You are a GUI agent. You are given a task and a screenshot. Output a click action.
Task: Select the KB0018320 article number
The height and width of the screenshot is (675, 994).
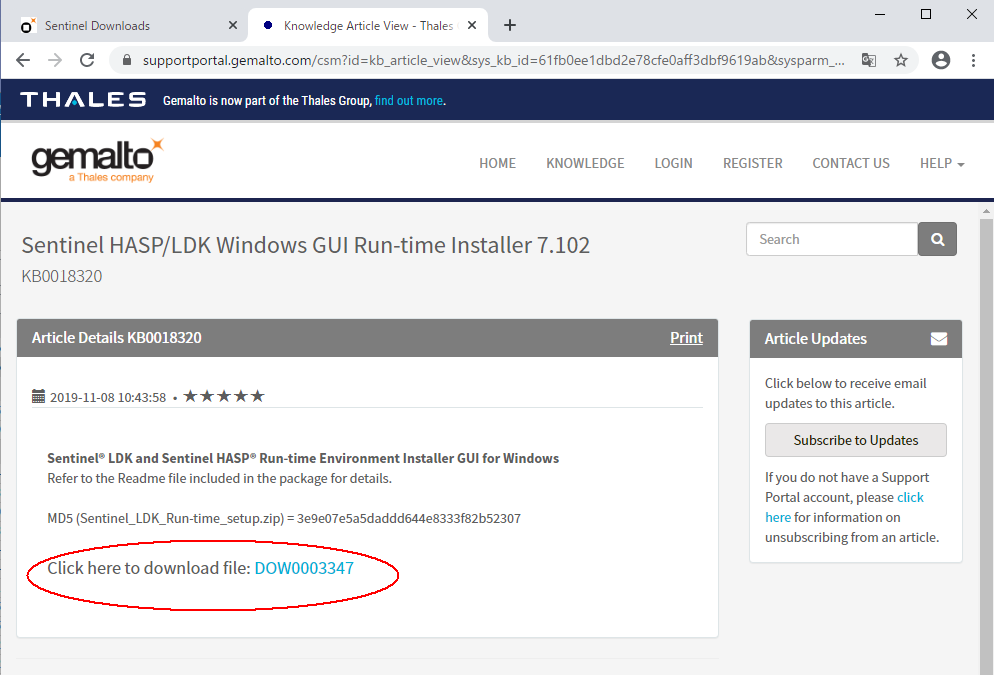pyautogui.click(x=61, y=276)
